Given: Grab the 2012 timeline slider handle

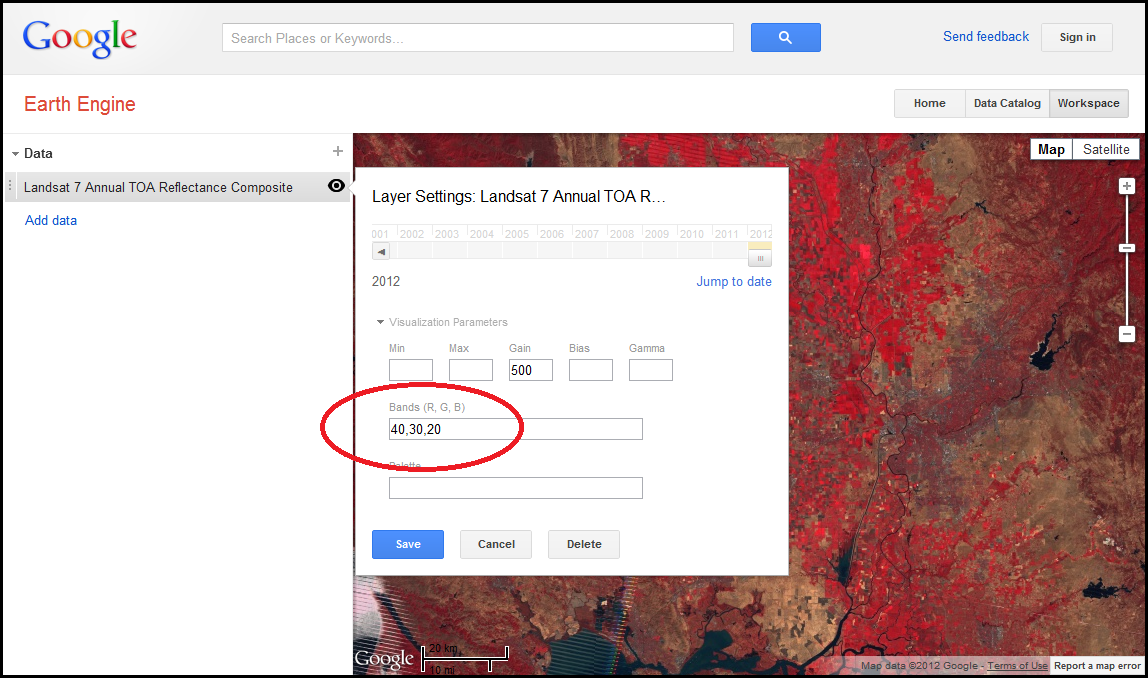Looking at the screenshot, I should [x=760, y=258].
